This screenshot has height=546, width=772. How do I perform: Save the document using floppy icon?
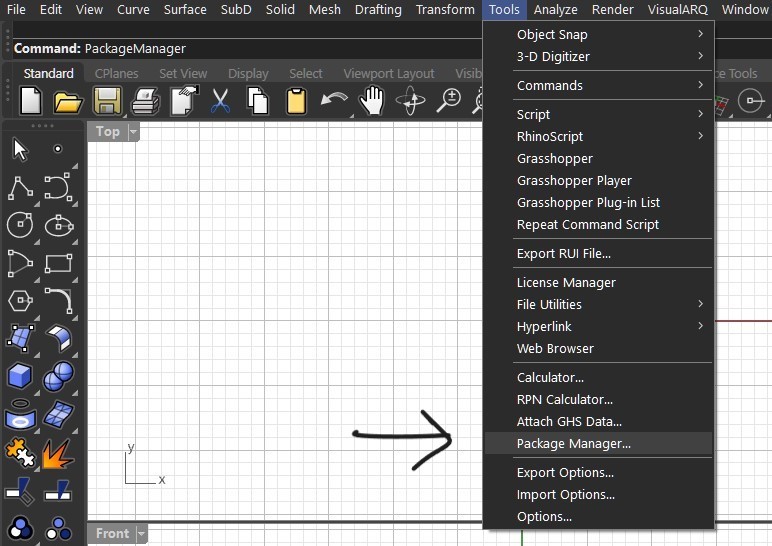(106, 101)
